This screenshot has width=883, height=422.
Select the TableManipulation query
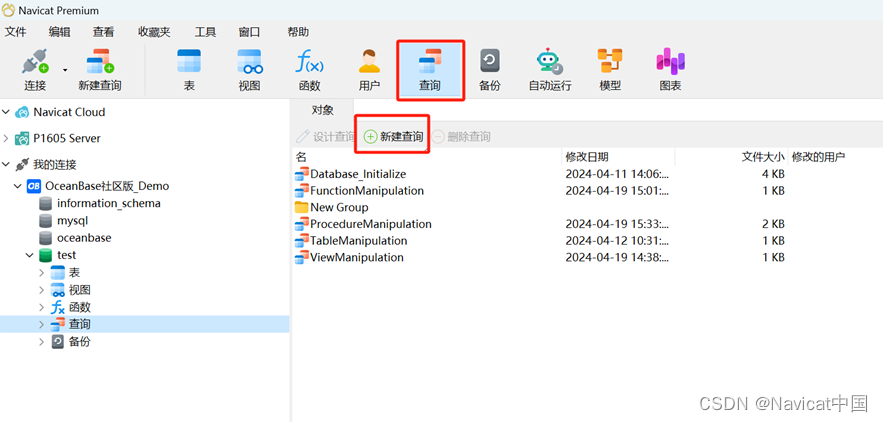[359, 241]
